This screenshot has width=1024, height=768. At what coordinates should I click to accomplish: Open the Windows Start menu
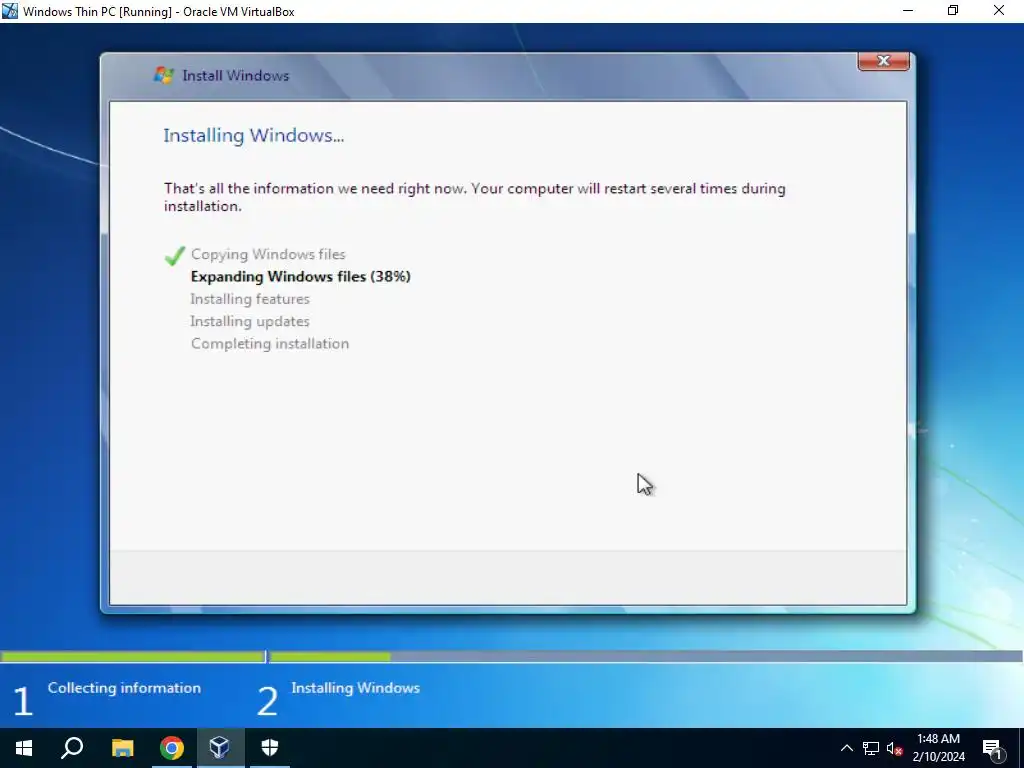tap(24, 748)
